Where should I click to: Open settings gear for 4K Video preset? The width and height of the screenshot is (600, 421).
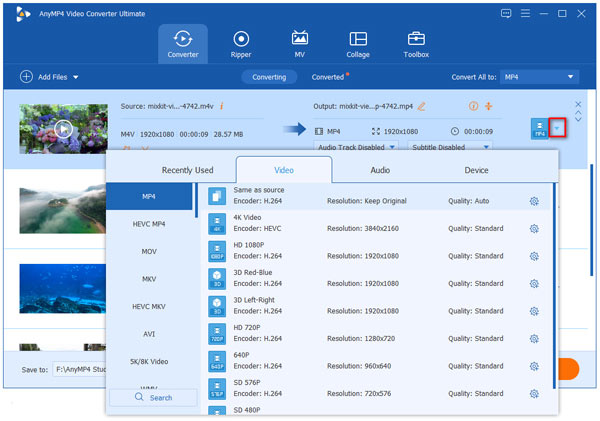(534, 228)
